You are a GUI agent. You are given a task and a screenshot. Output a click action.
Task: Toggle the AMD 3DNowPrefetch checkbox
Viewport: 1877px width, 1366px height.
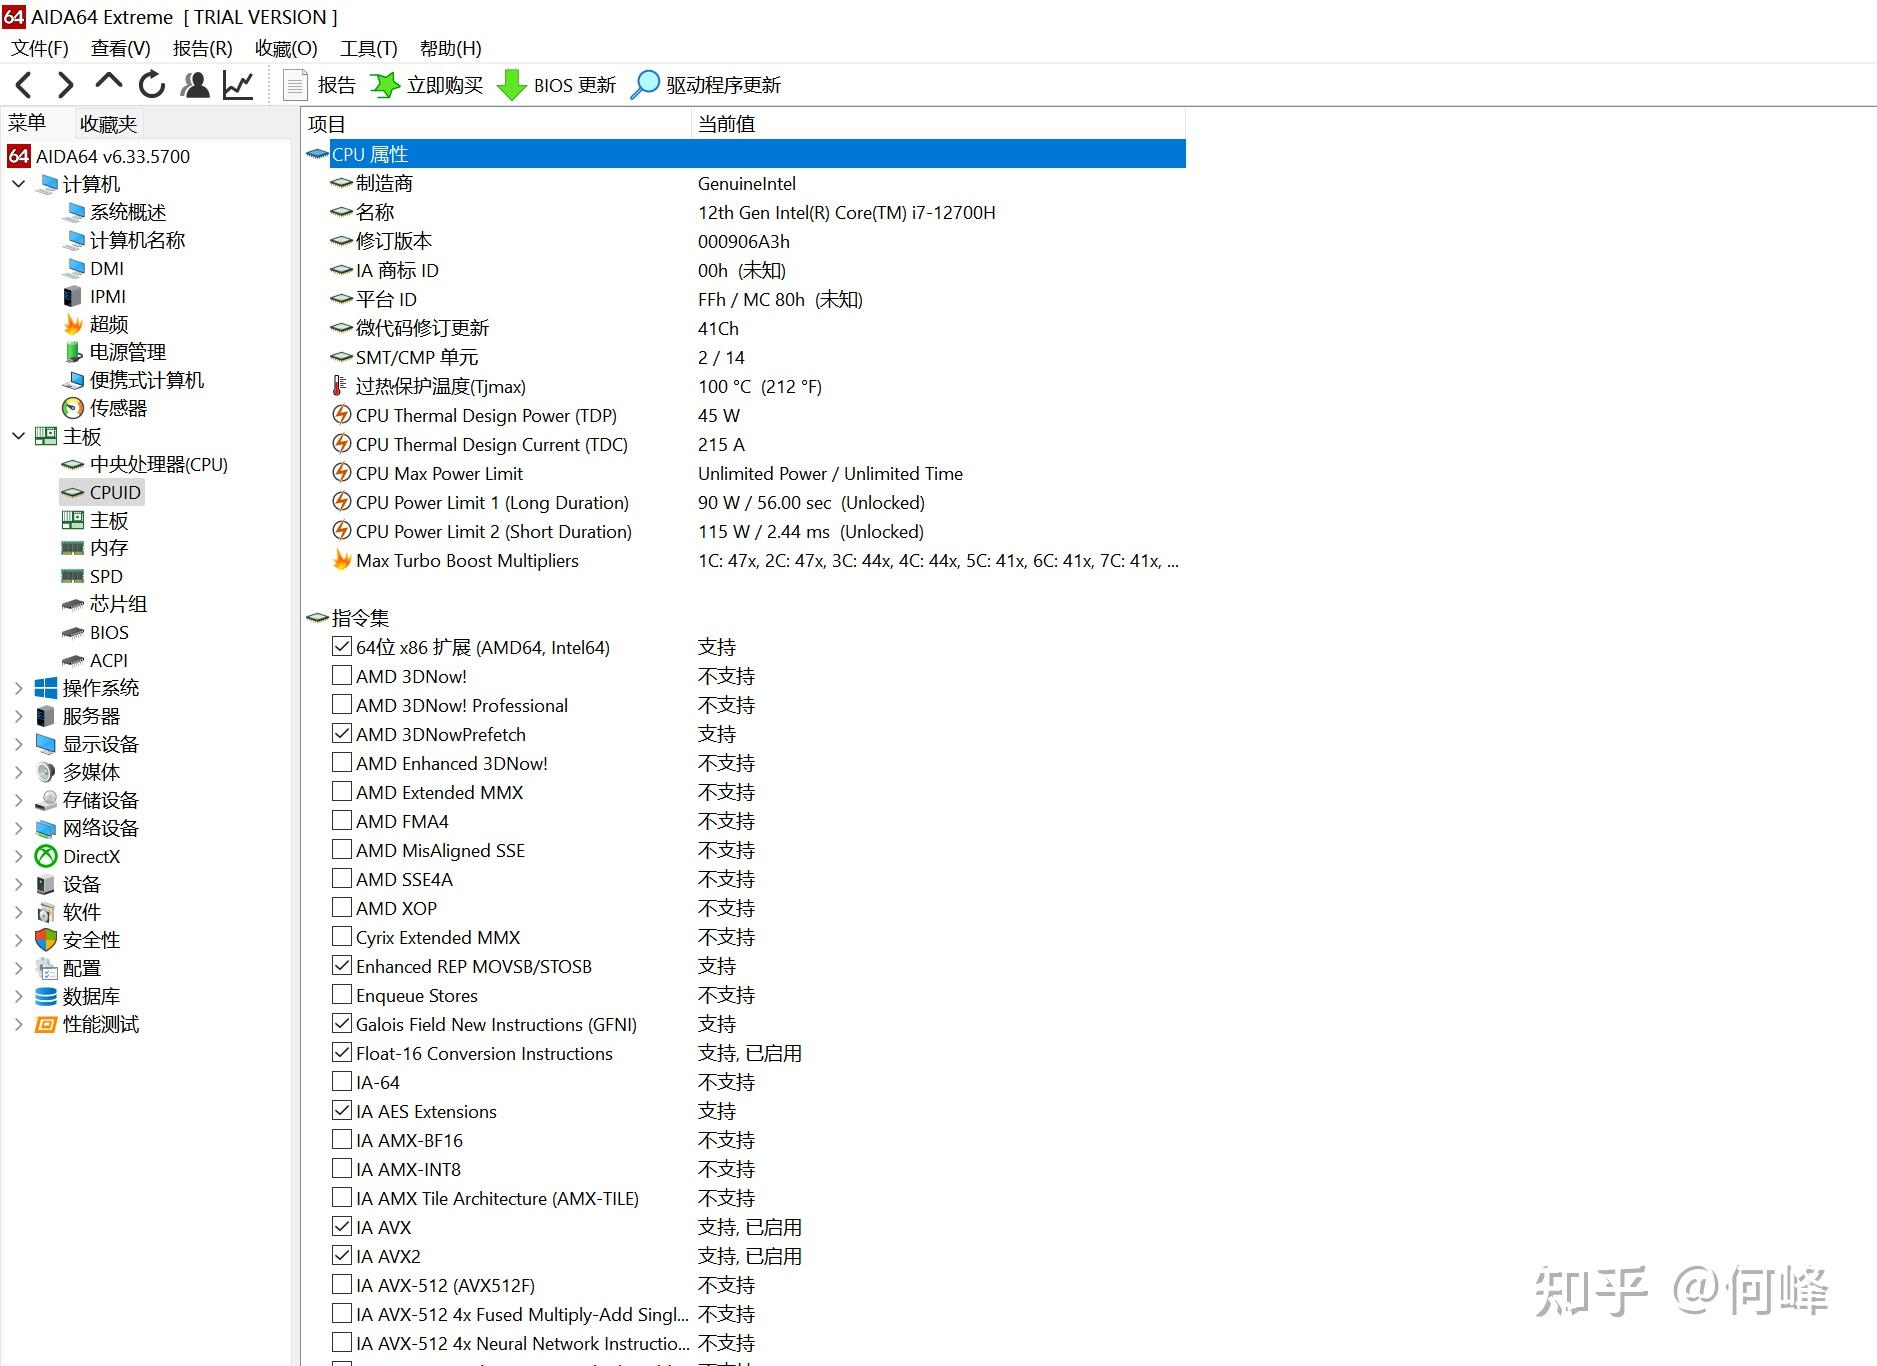(341, 733)
